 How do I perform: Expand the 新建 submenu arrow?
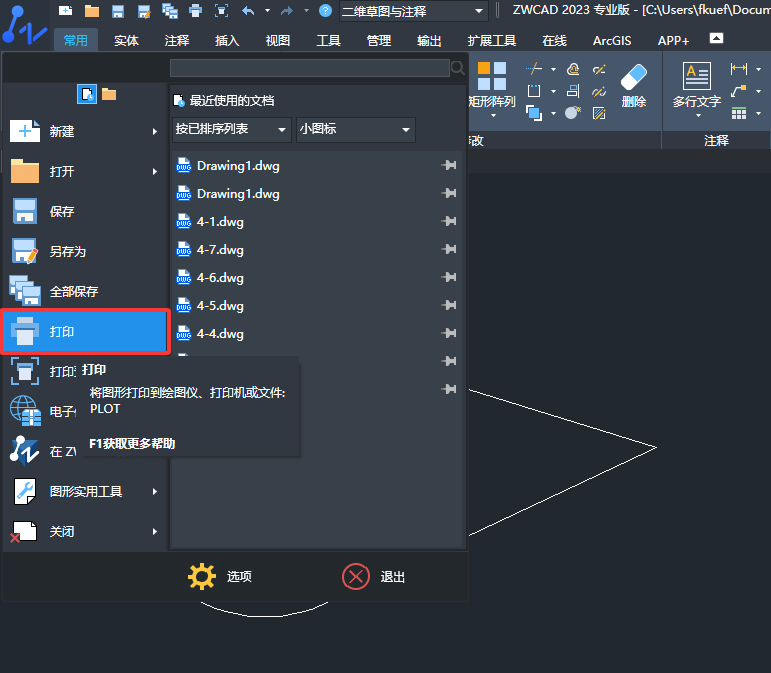(x=155, y=131)
